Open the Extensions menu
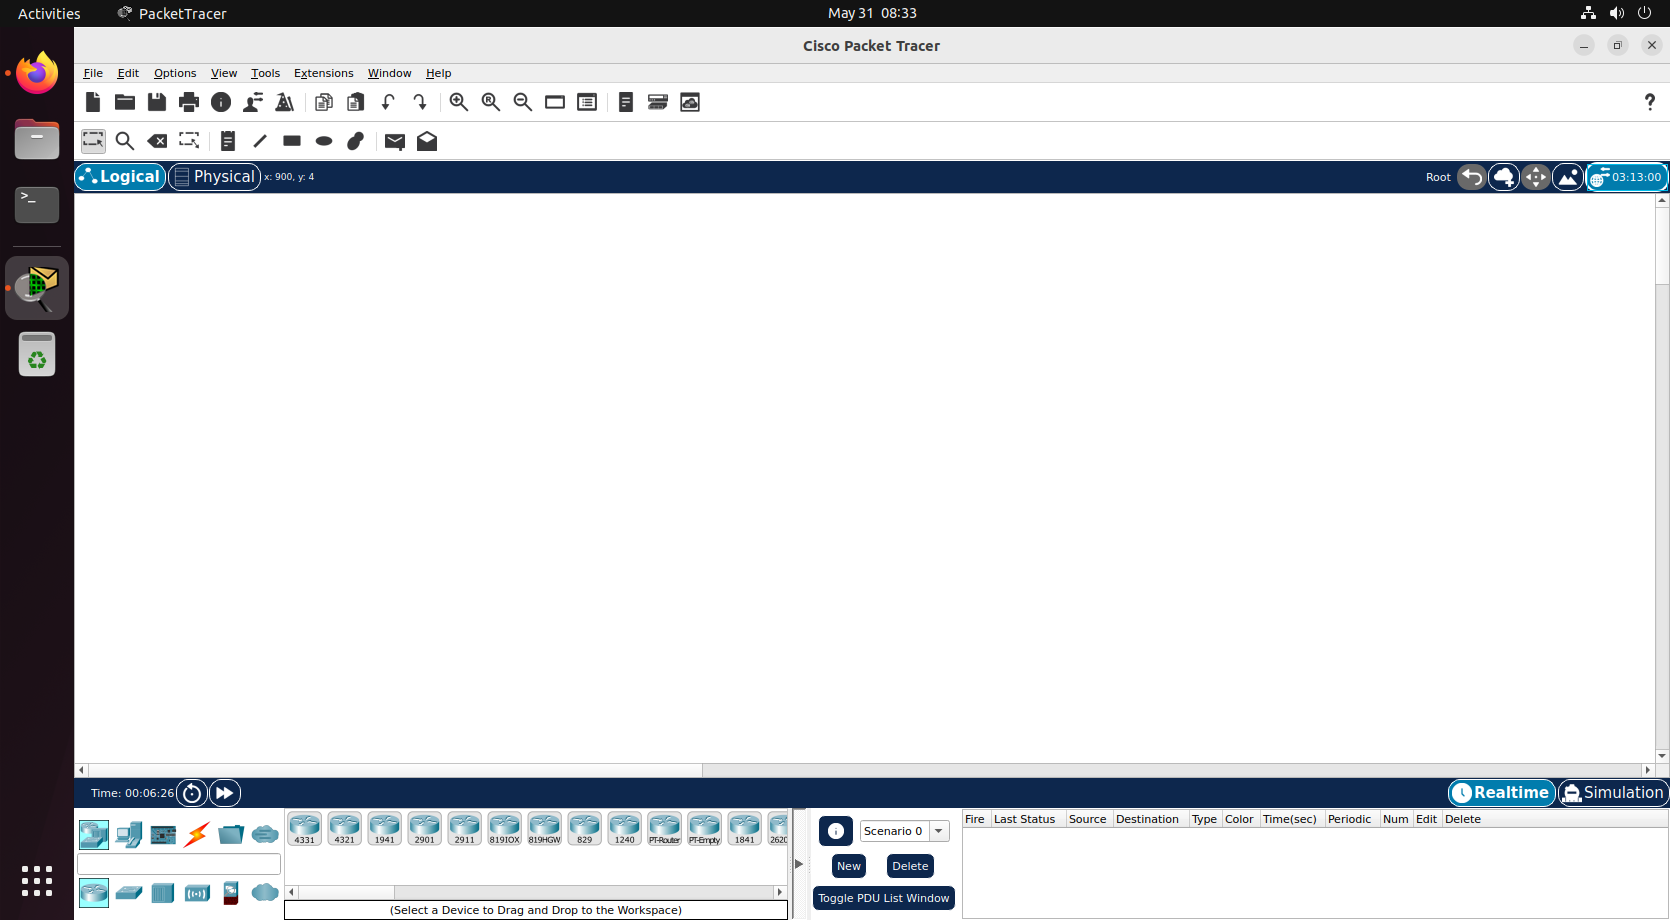This screenshot has height=920, width=1670. coord(323,73)
